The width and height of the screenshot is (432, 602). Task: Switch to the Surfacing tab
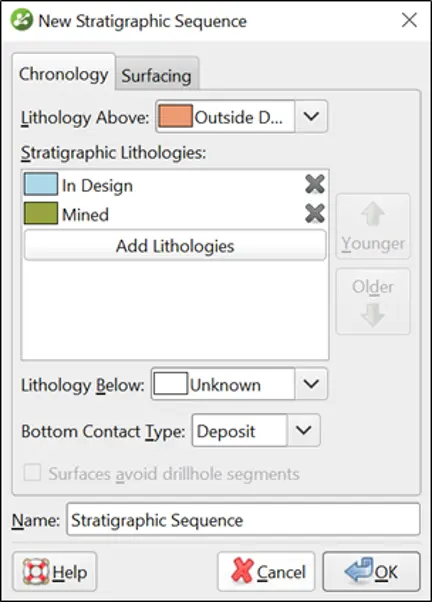click(157, 75)
